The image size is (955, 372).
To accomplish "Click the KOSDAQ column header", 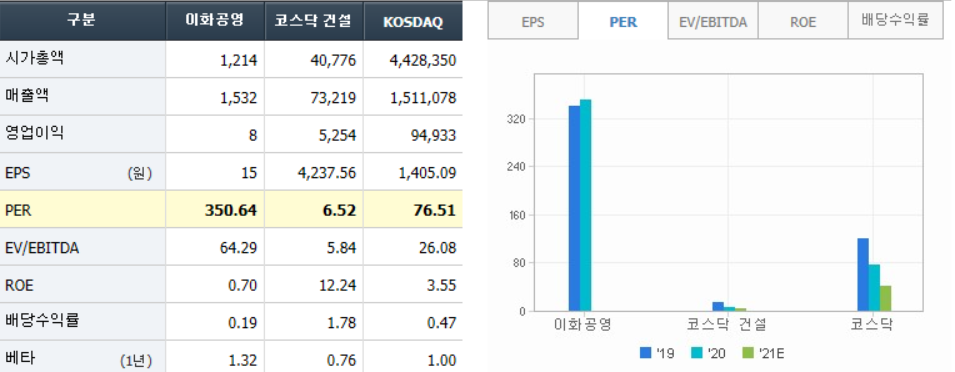I will [413, 20].
